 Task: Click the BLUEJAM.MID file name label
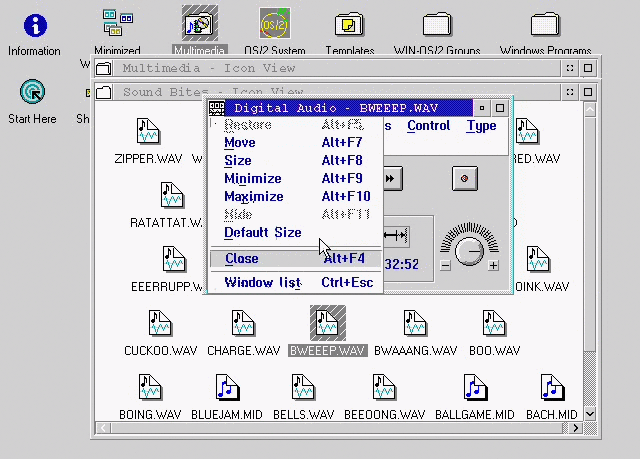click(x=227, y=415)
